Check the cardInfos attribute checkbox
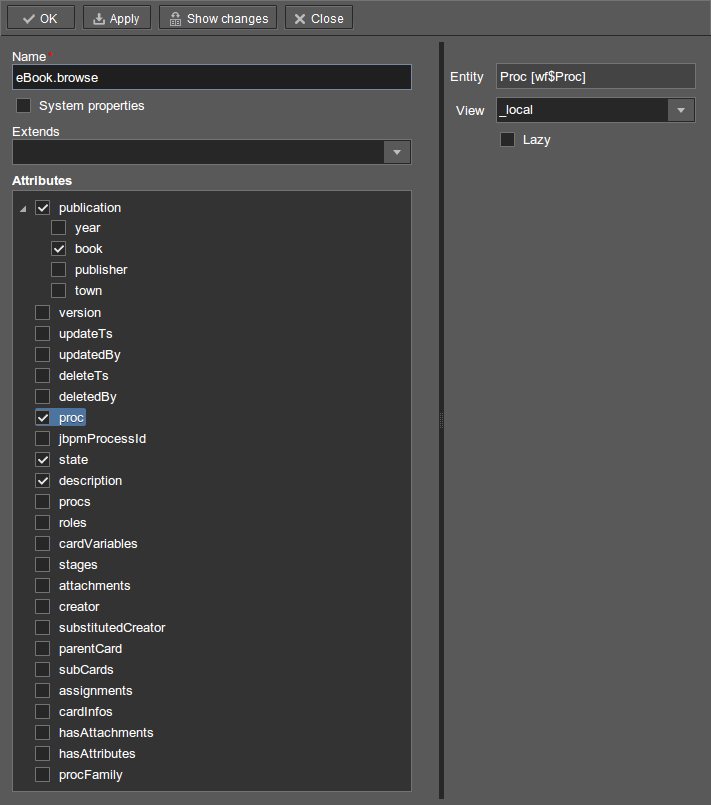Screen dimensions: 711x805 pos(43,713)
